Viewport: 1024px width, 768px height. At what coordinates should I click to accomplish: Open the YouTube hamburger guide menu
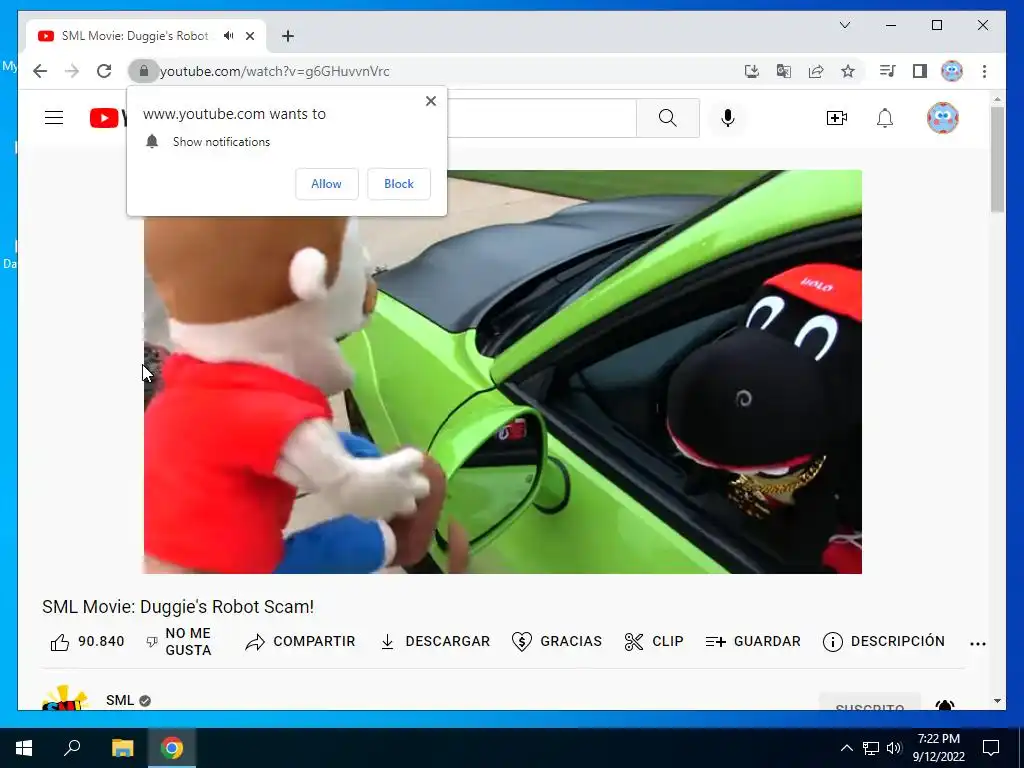click(54, 118)
